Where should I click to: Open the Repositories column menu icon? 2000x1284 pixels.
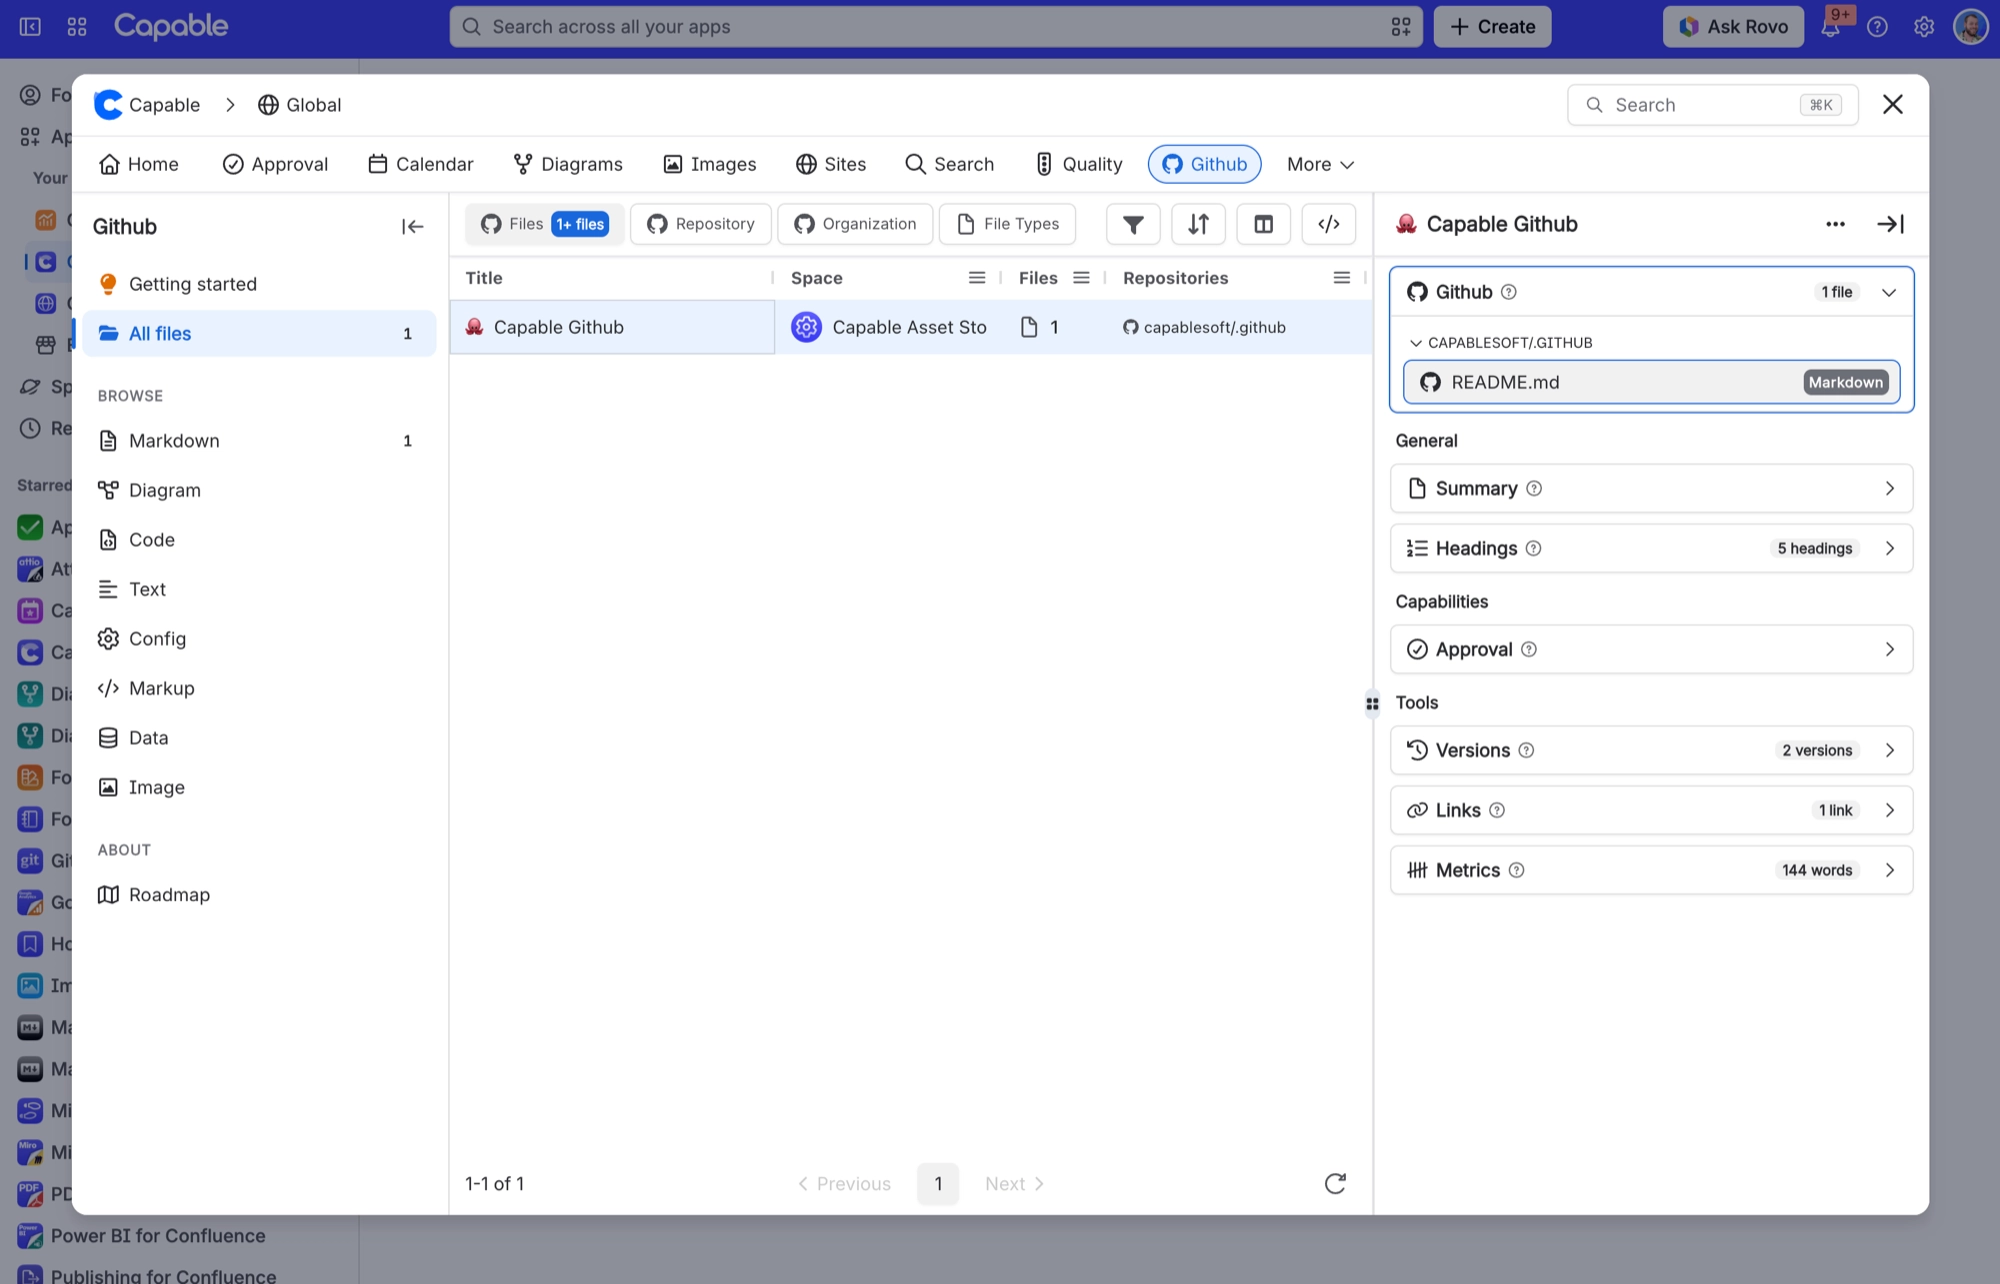point(1342,278)
